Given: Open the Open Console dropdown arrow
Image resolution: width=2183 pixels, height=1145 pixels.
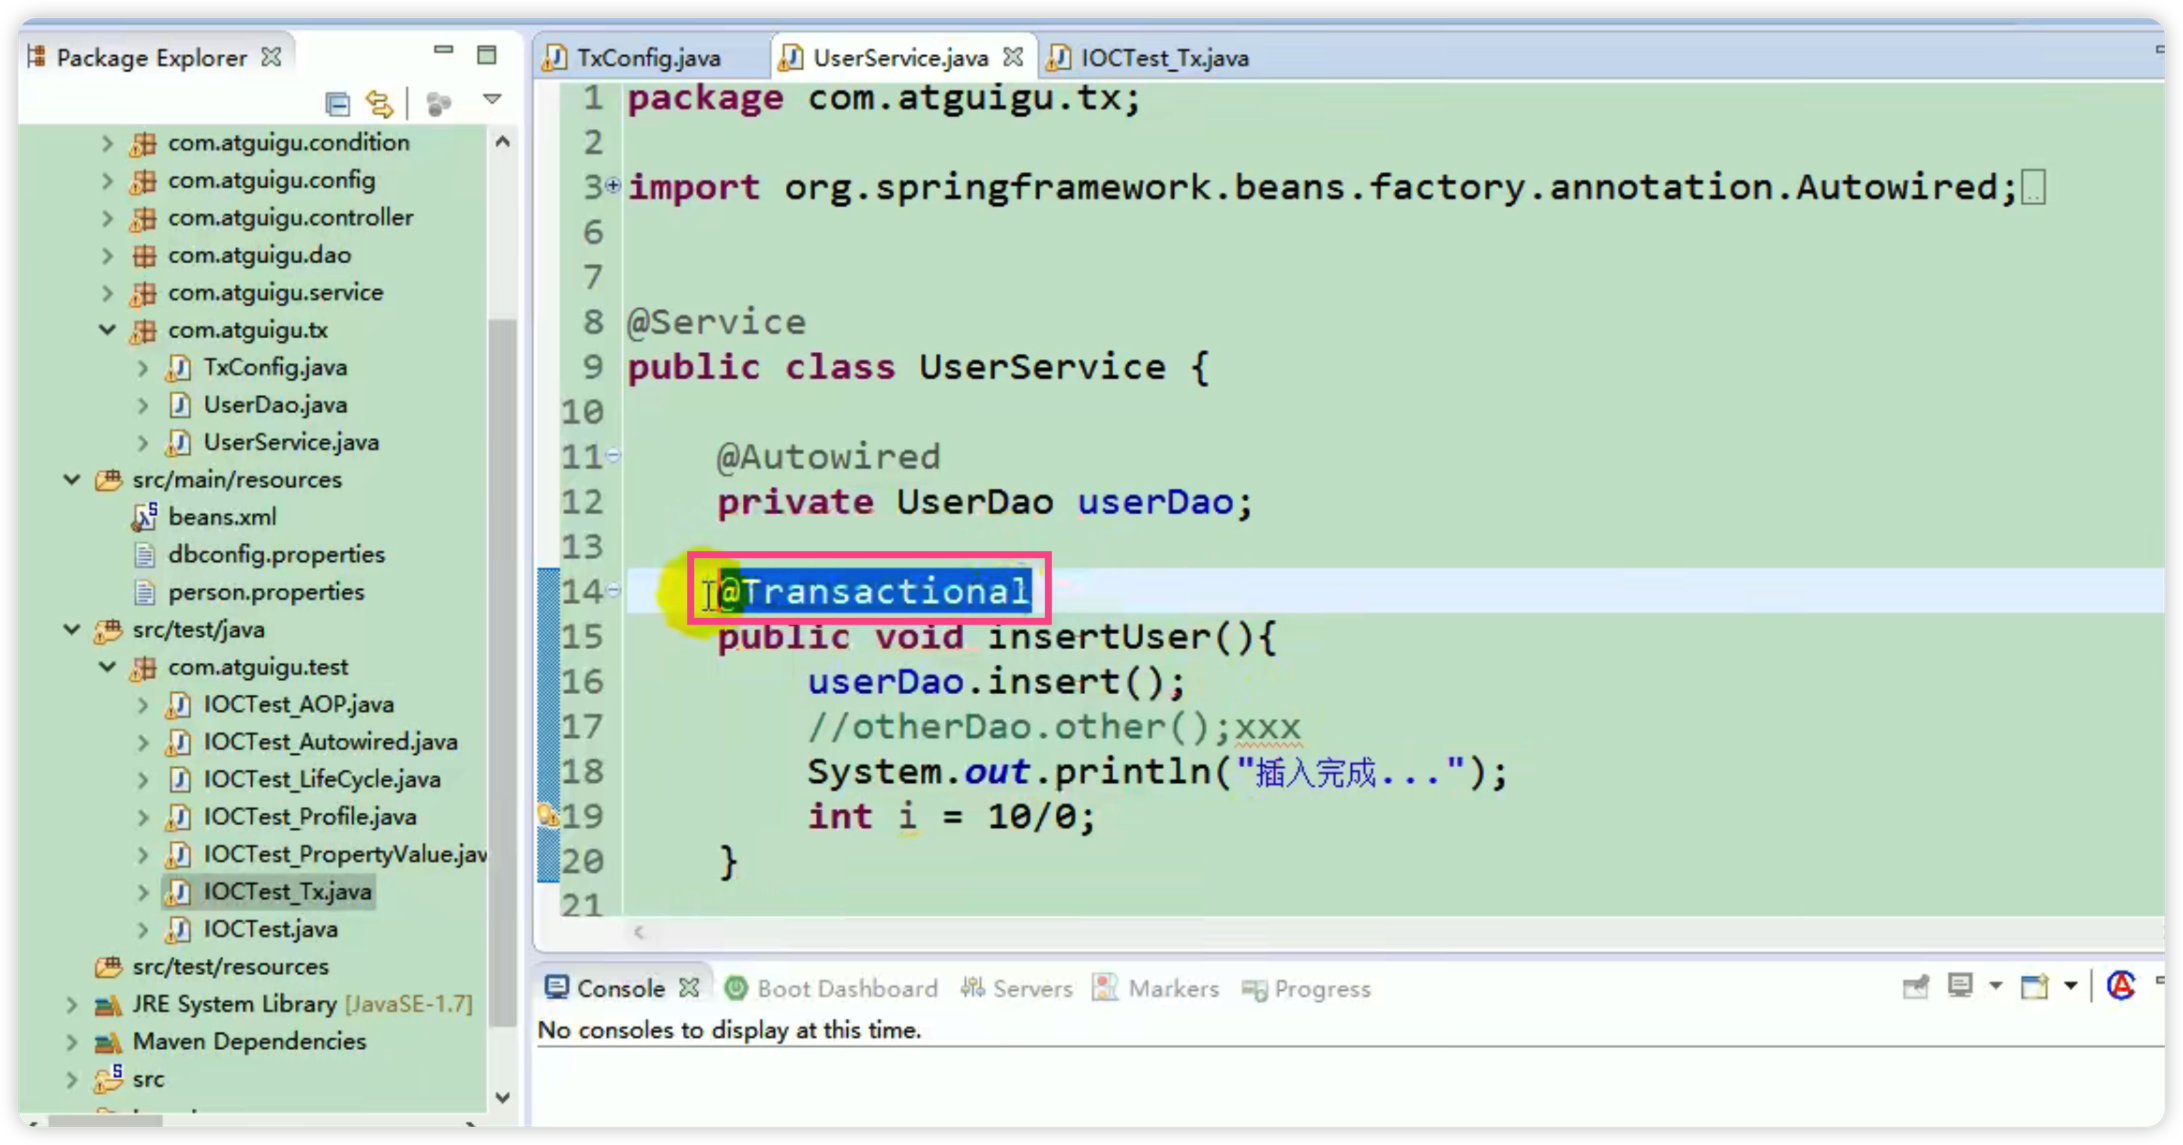Looking at the screenshot, I should [x=2070, y=987].
